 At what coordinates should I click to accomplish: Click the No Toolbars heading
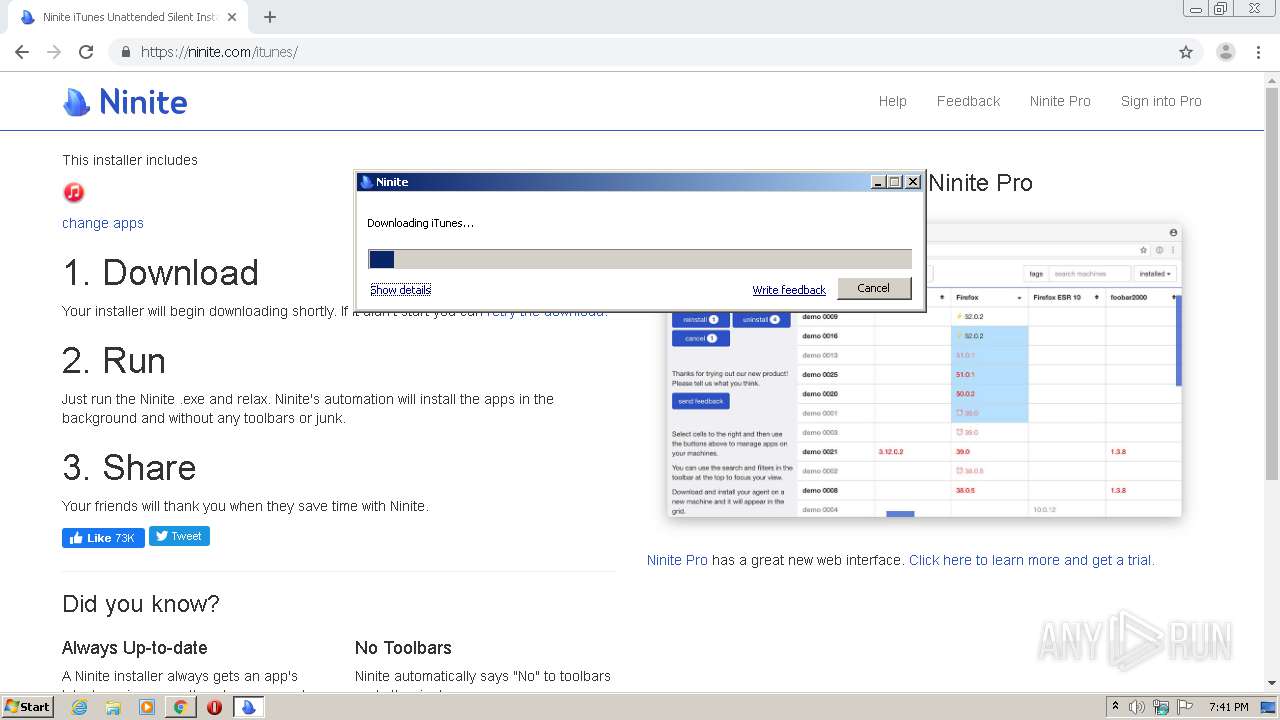coord(403,648)
